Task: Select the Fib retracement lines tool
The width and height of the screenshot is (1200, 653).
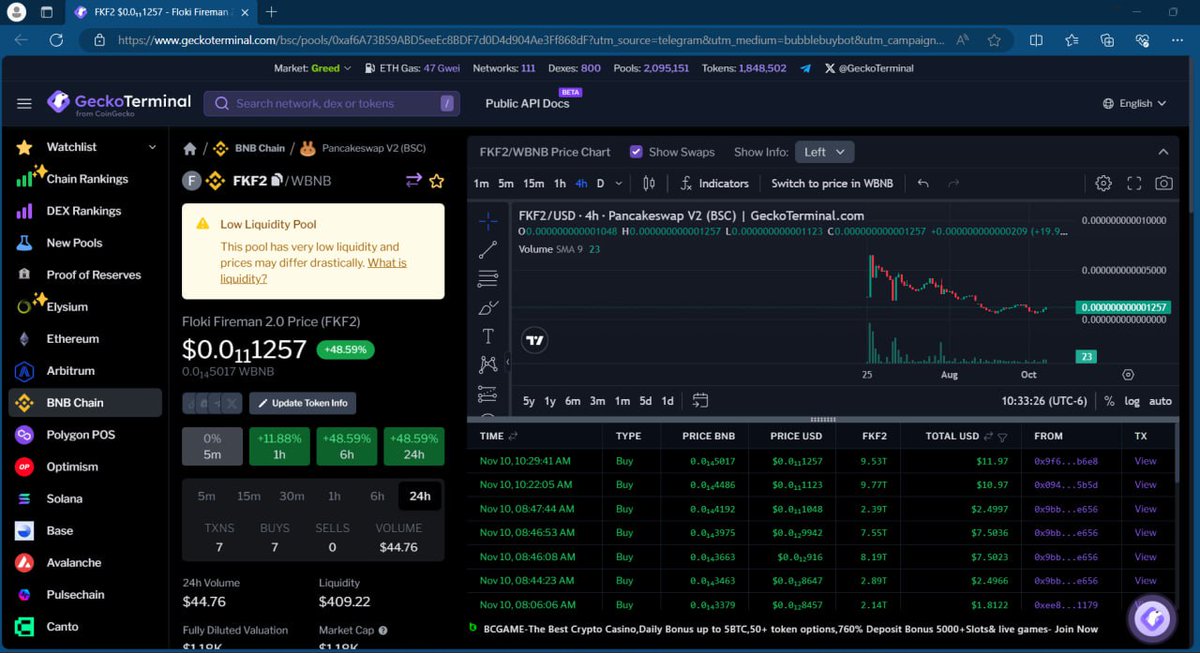Action: click(x=488, y=278)
